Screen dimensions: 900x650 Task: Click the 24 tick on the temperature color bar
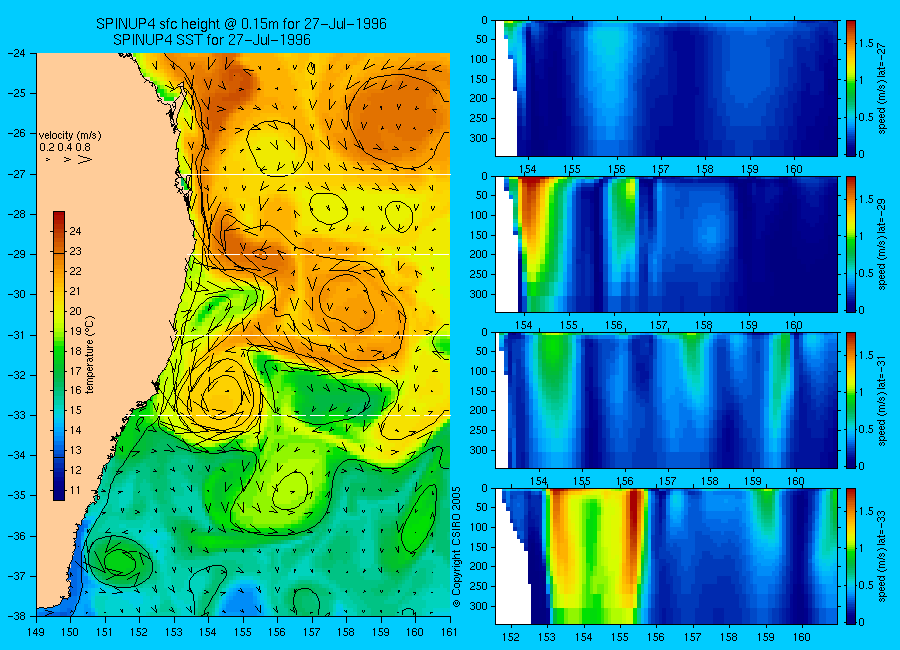click(x=75, y=231)
